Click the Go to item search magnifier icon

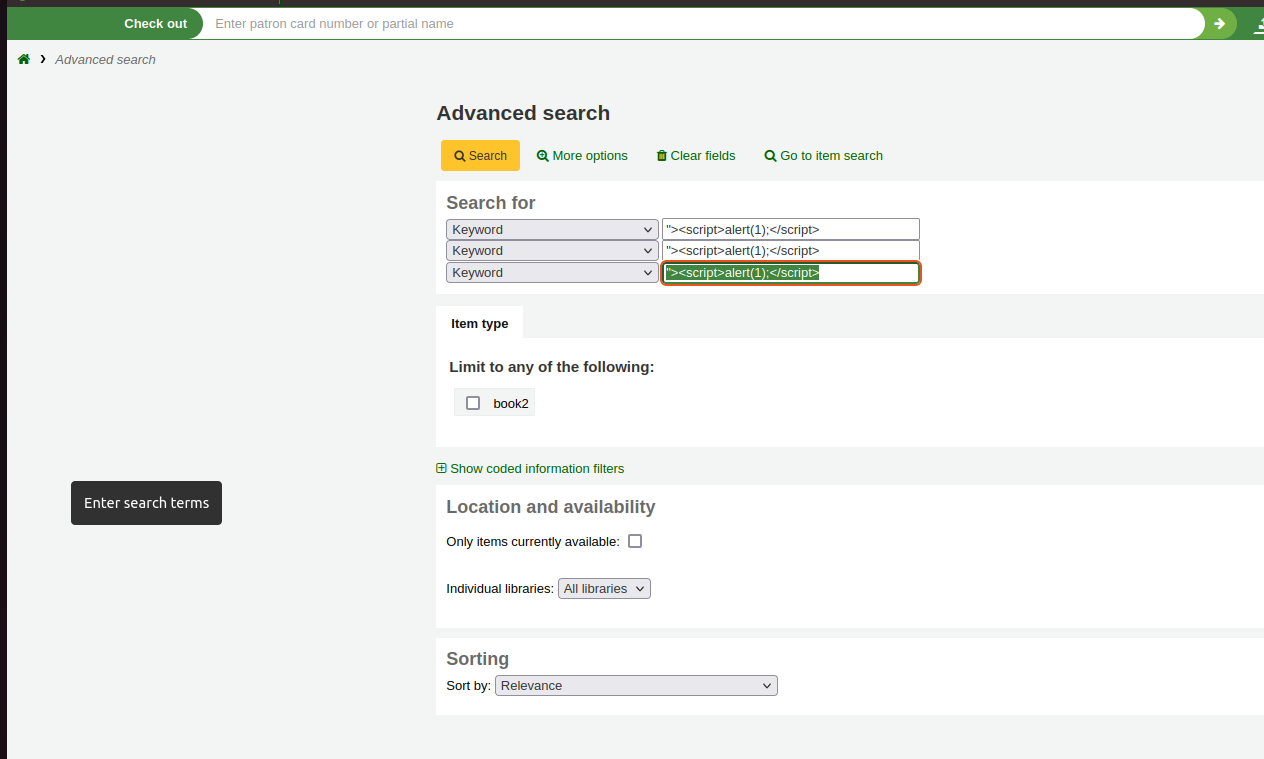pos(770,156)
